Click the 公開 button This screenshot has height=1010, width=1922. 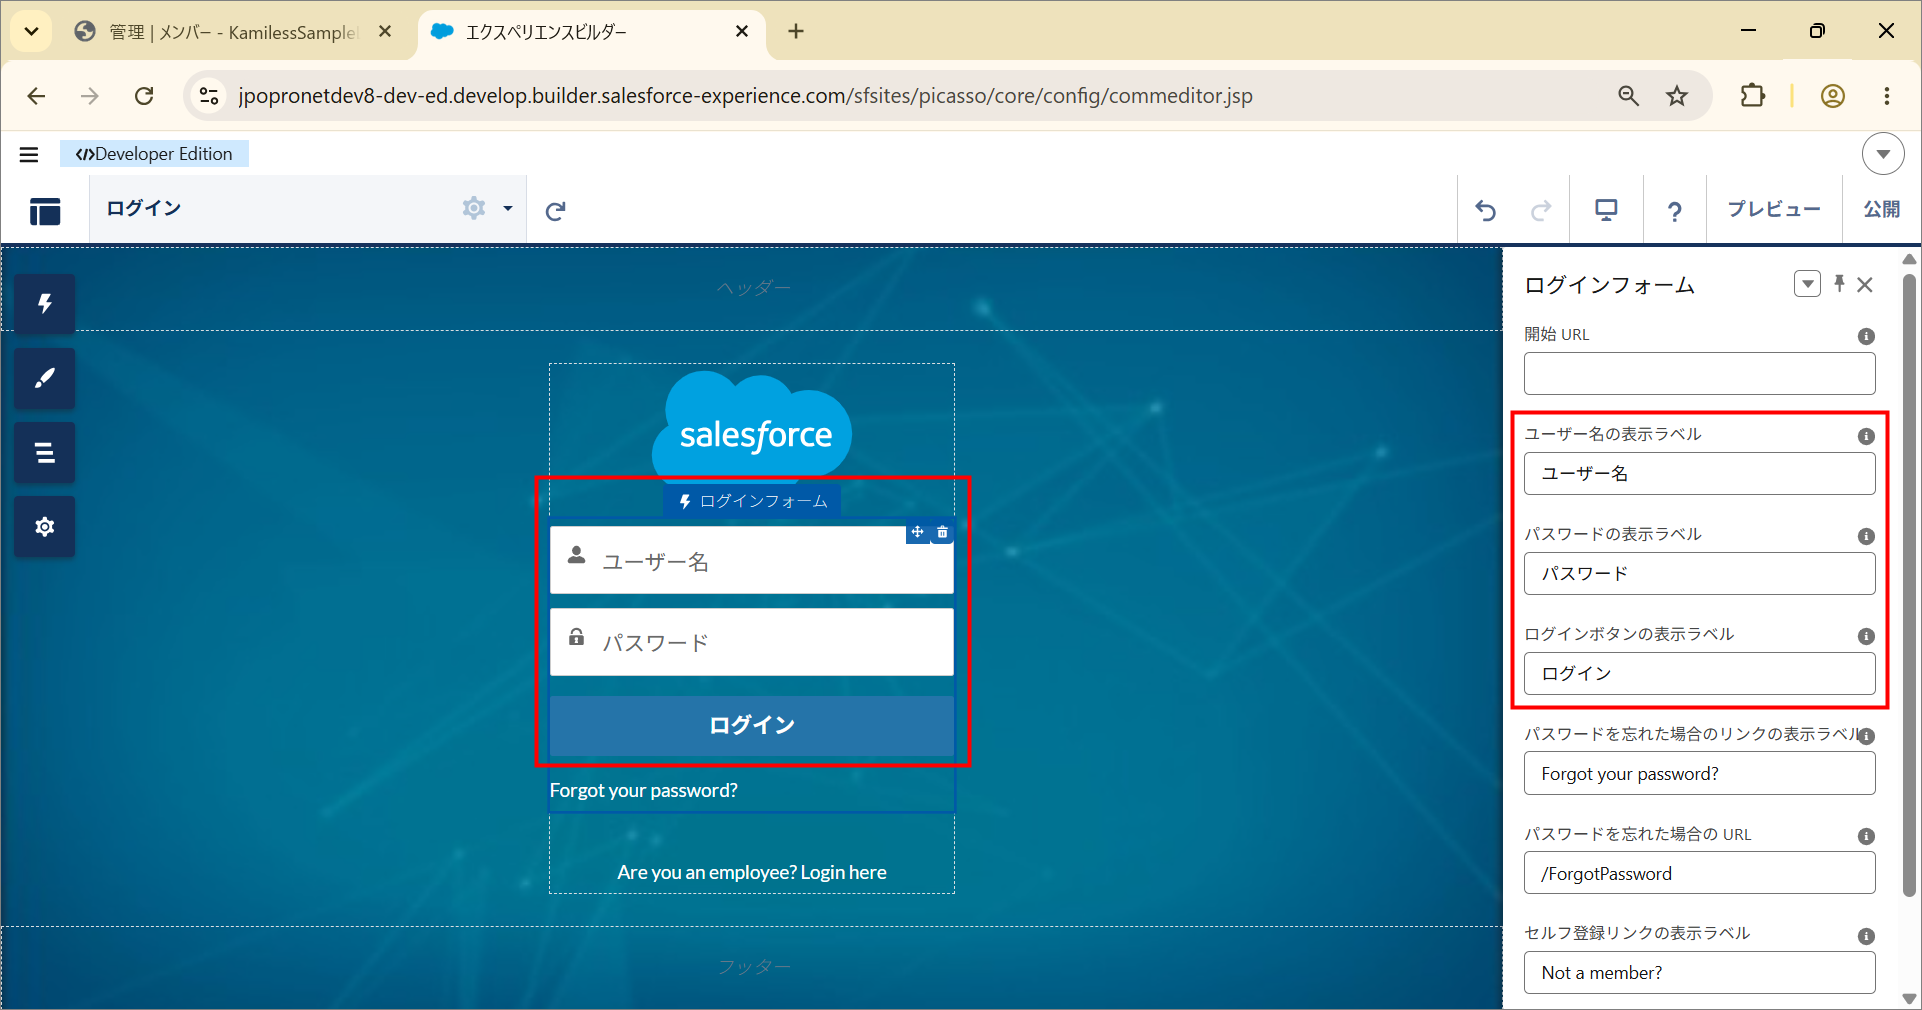pyautogui.click(x=1881, y=209)
